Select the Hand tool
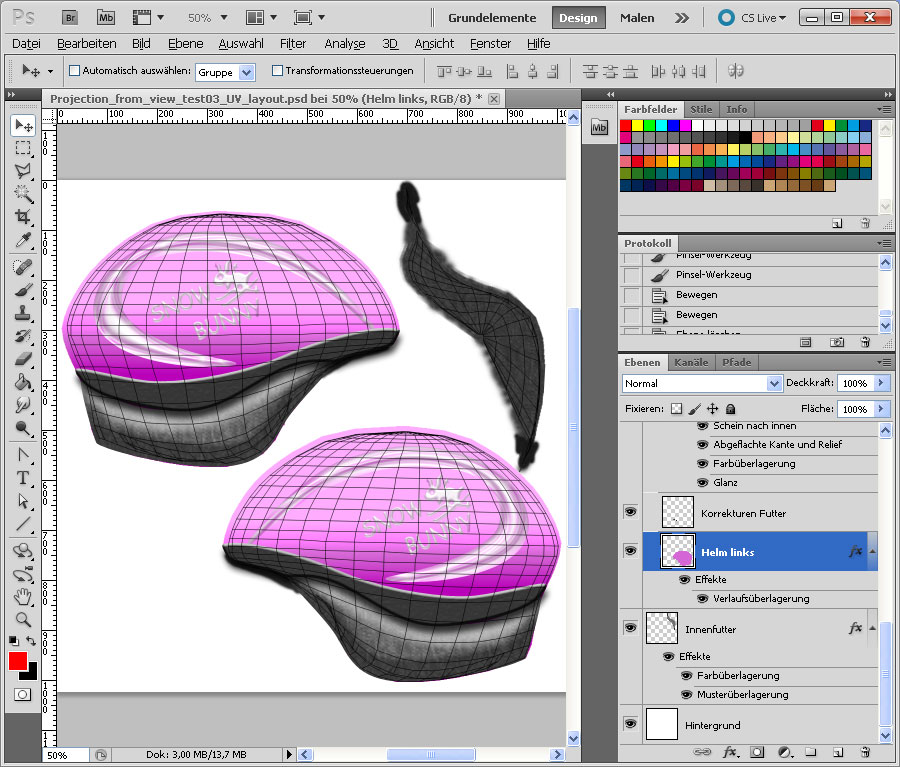The height and width of the screenshot is (767, 900). coord(23,597)
